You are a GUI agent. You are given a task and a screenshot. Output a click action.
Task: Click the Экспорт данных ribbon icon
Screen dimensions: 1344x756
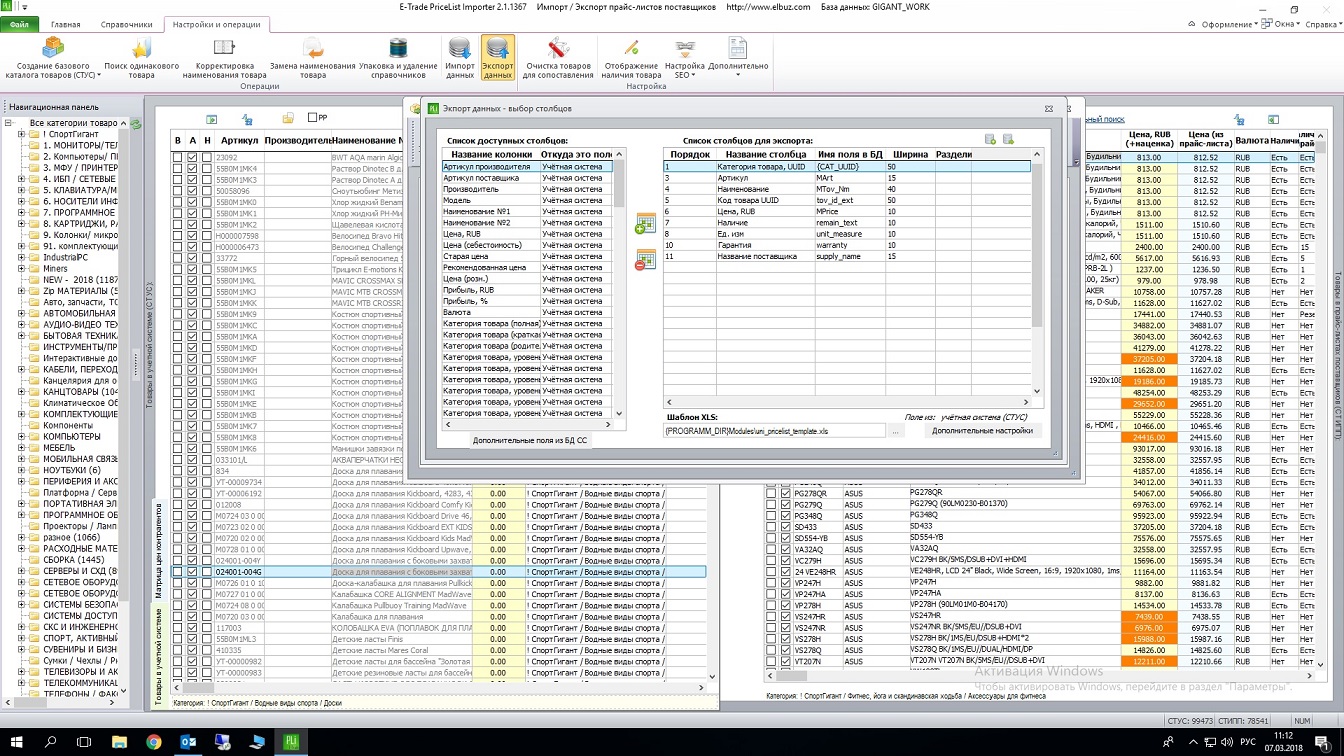(497, 58)
